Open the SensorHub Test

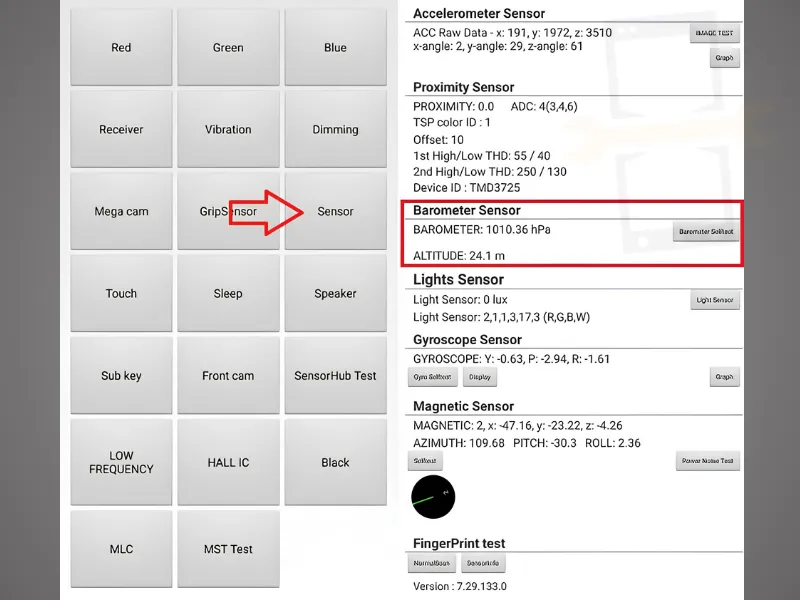pos(335,376)
